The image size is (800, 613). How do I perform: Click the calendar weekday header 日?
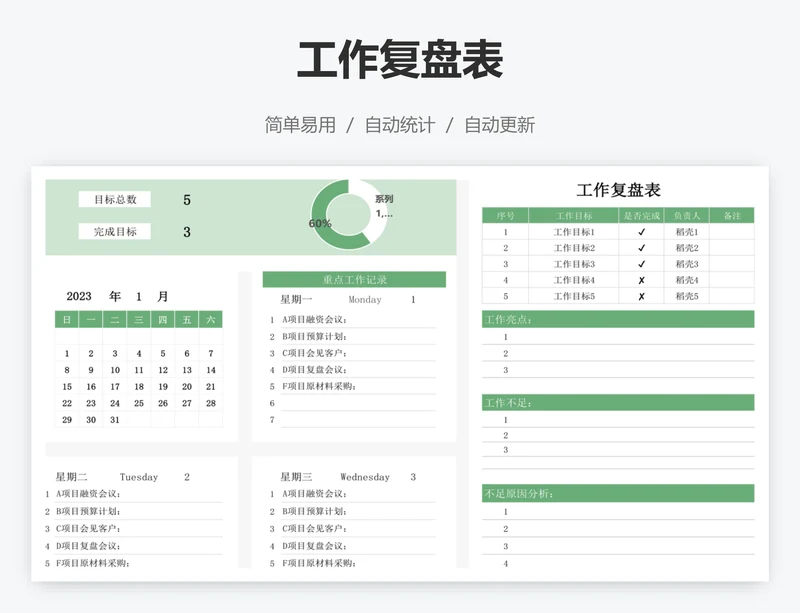coord(67,320)
